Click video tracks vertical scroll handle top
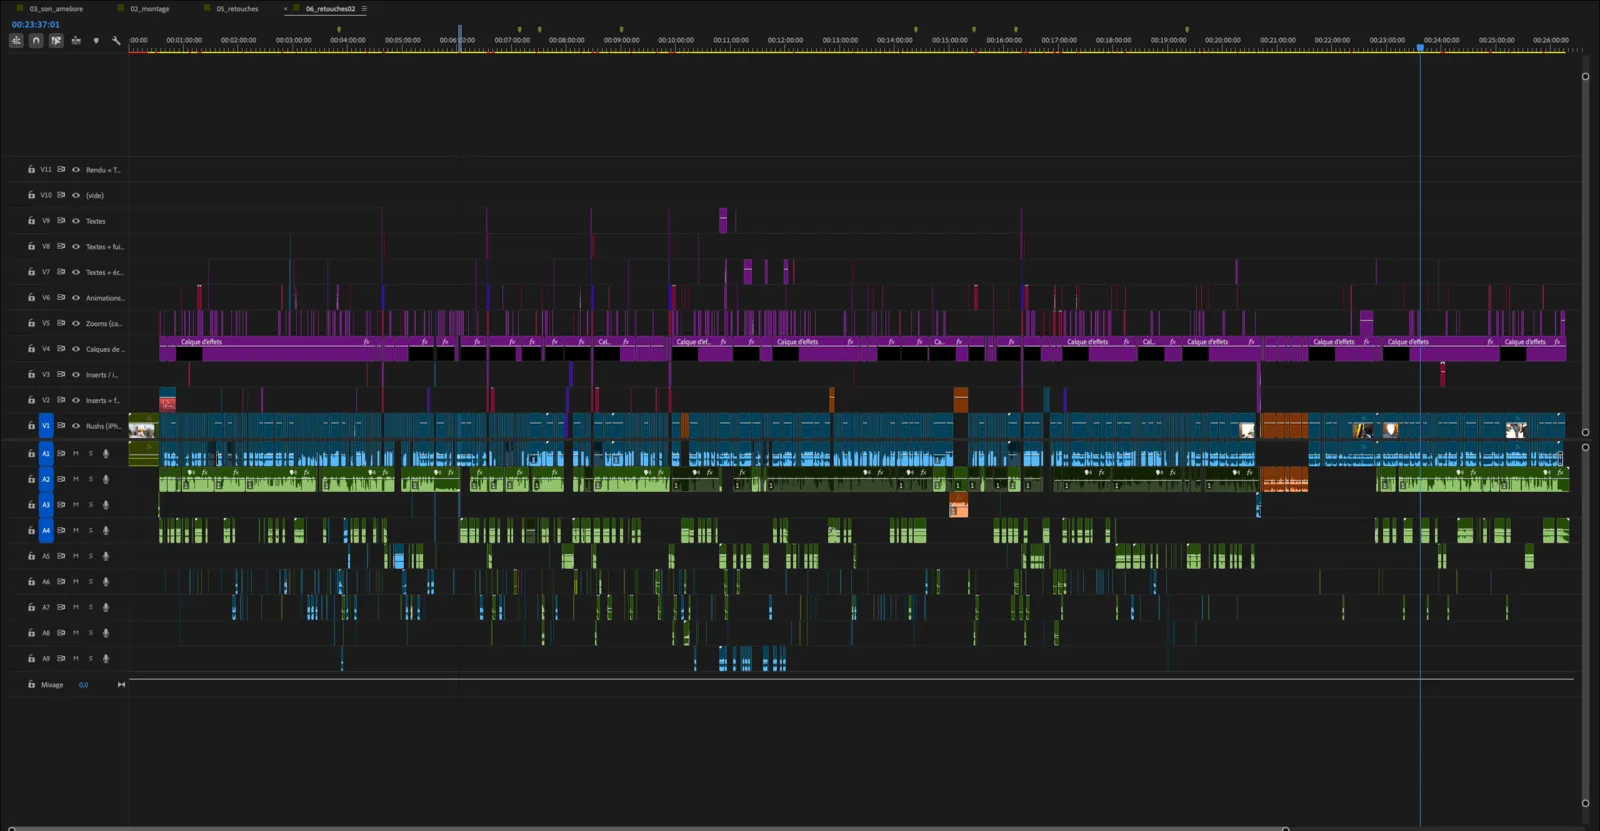Screen dimensions: 1600x831 1585,76
